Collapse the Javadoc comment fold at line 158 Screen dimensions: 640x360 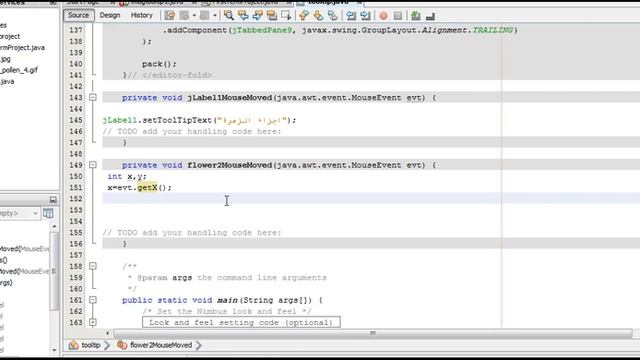(93, 266)
